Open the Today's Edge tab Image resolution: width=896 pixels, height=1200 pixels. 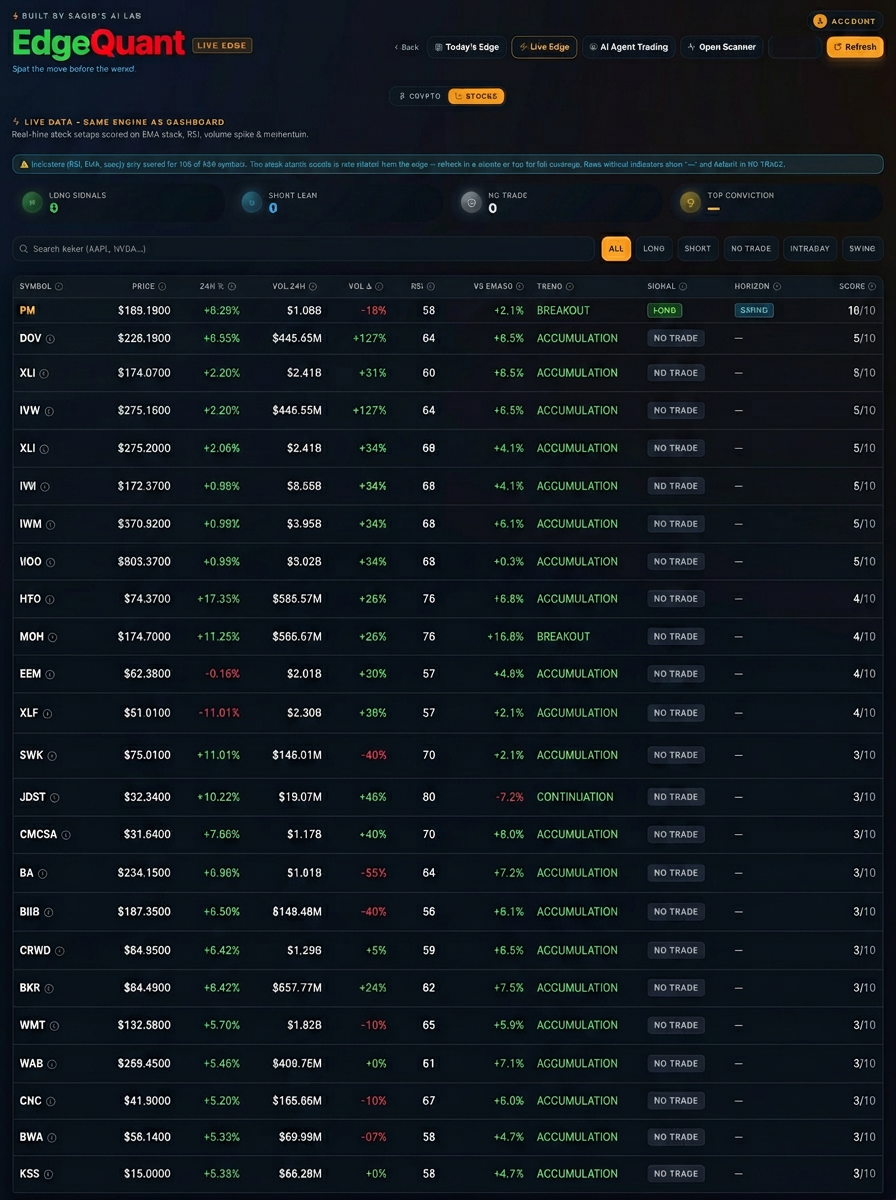(x=466, y=47)
